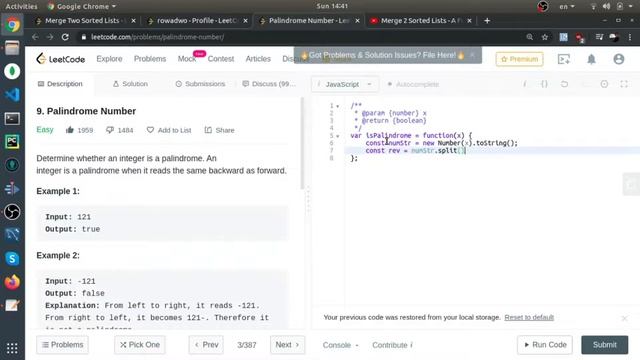Click the curly braces format code icon
The width and height of the screenshot is (640, 360).
point(544,84)
